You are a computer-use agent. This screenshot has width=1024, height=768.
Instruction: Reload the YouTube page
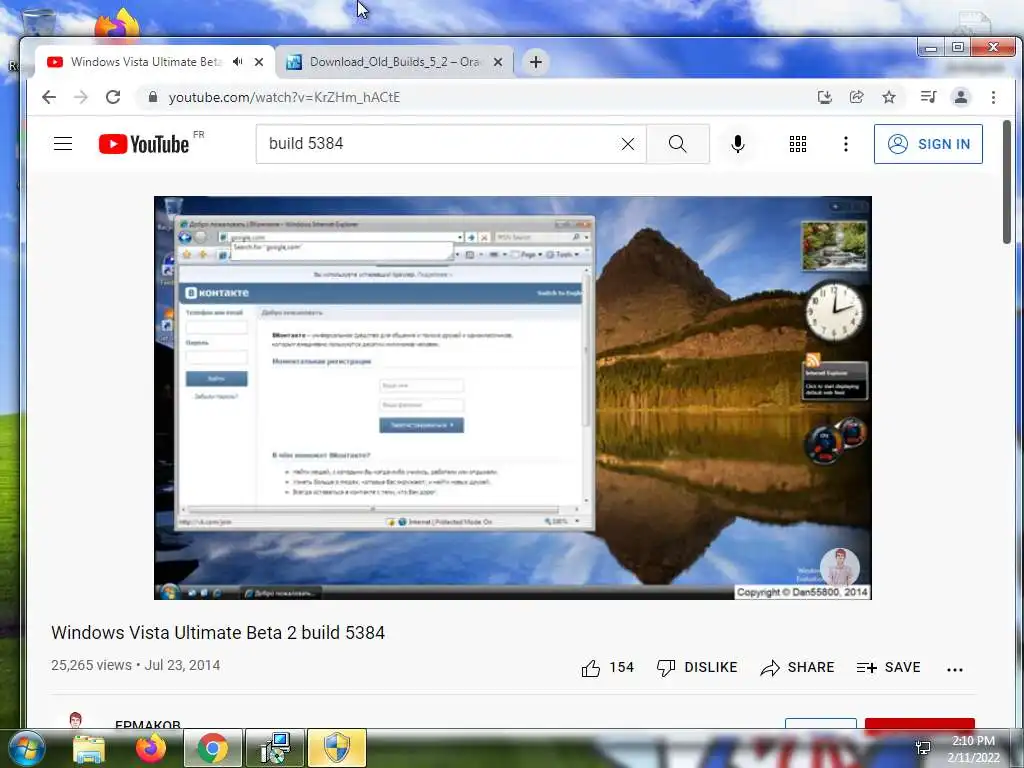(x=113, y=97)
